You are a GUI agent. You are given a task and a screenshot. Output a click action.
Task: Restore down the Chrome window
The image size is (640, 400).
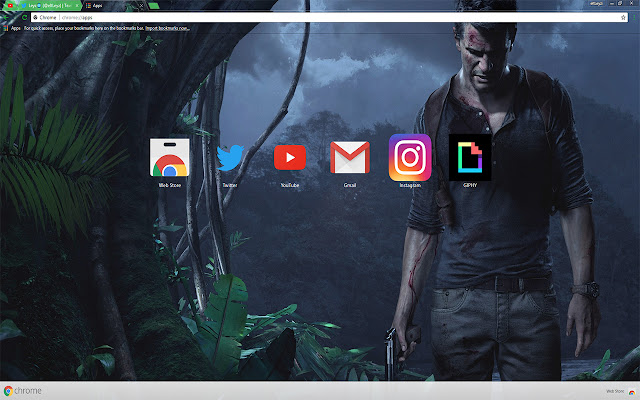tap(620, 3)
